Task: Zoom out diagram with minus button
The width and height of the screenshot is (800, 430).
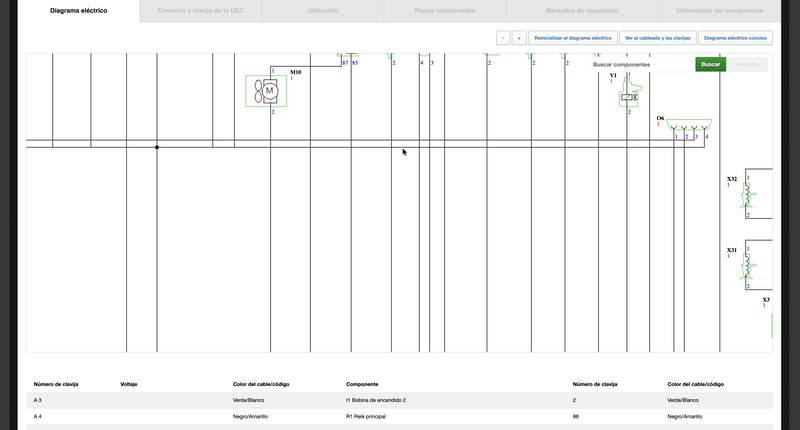Action: 503,38
